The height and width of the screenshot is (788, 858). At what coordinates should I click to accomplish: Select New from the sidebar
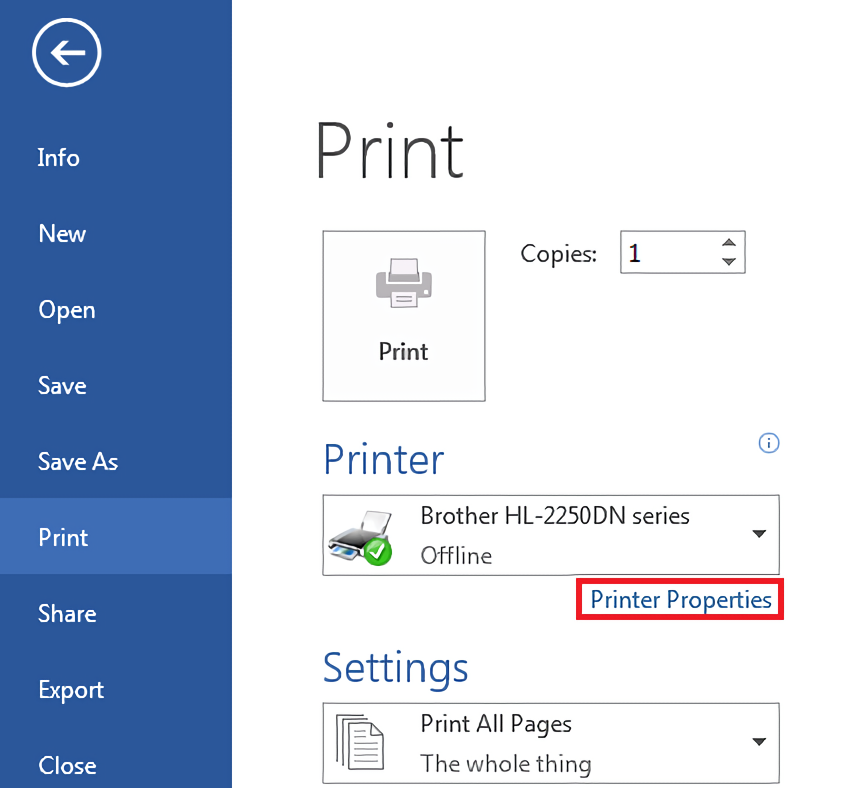pos(62,233)
